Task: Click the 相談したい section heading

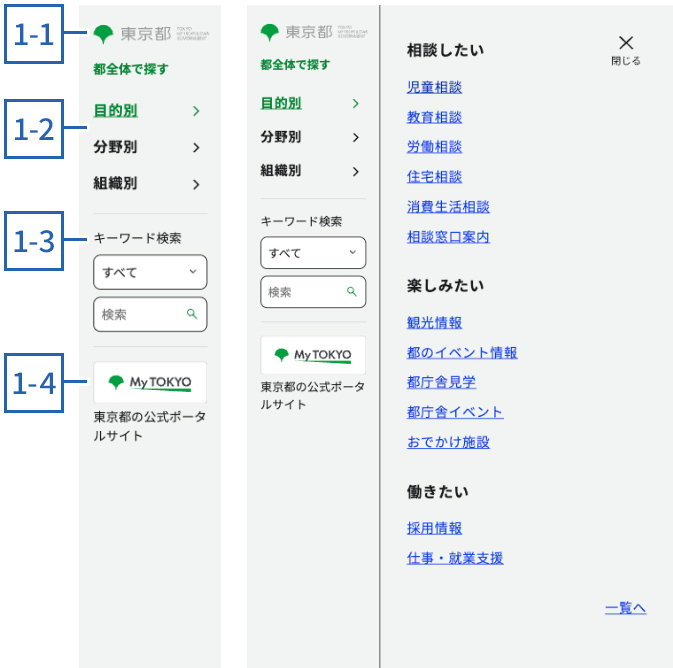Action: pyautogui.click(x=445, y=50)
